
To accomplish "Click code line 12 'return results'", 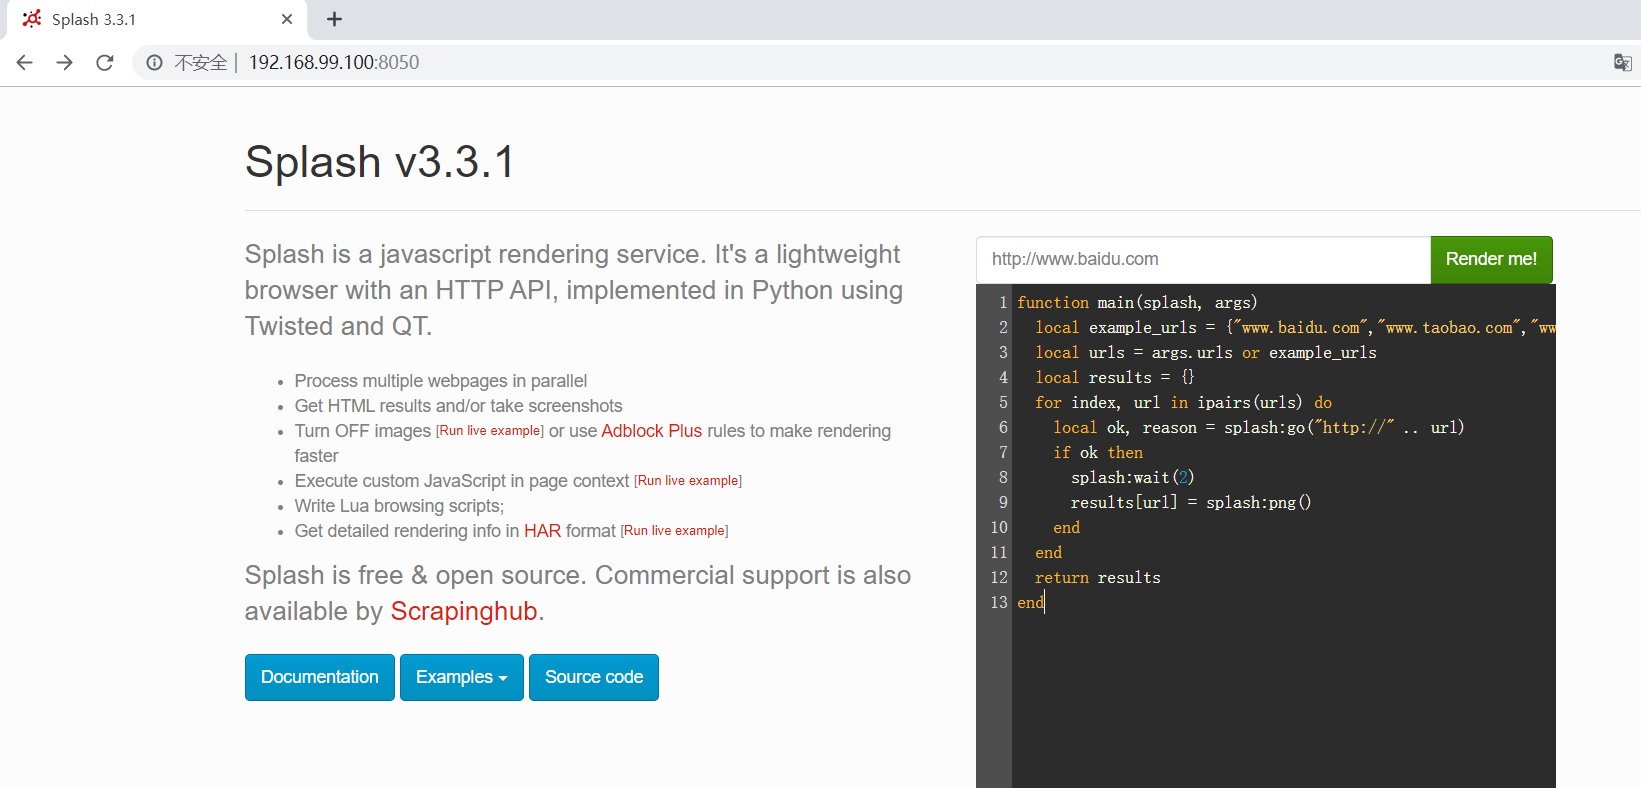I will pyautogui.click(x=1098, y=577).
